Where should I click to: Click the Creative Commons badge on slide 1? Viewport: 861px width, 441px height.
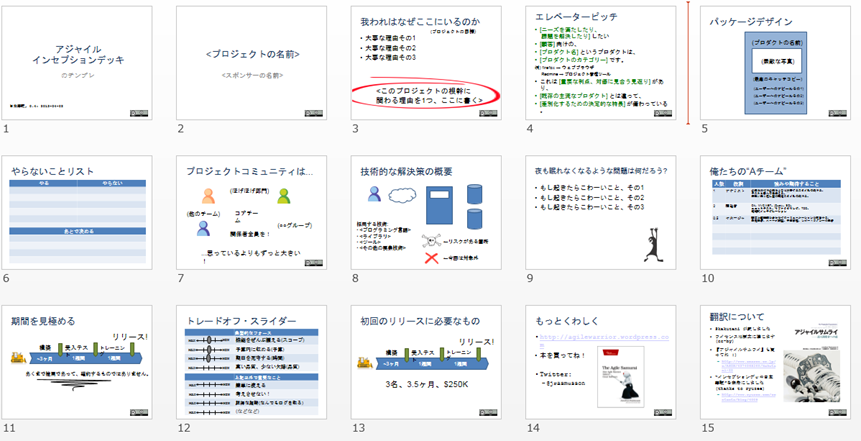(x=139, y=113)
